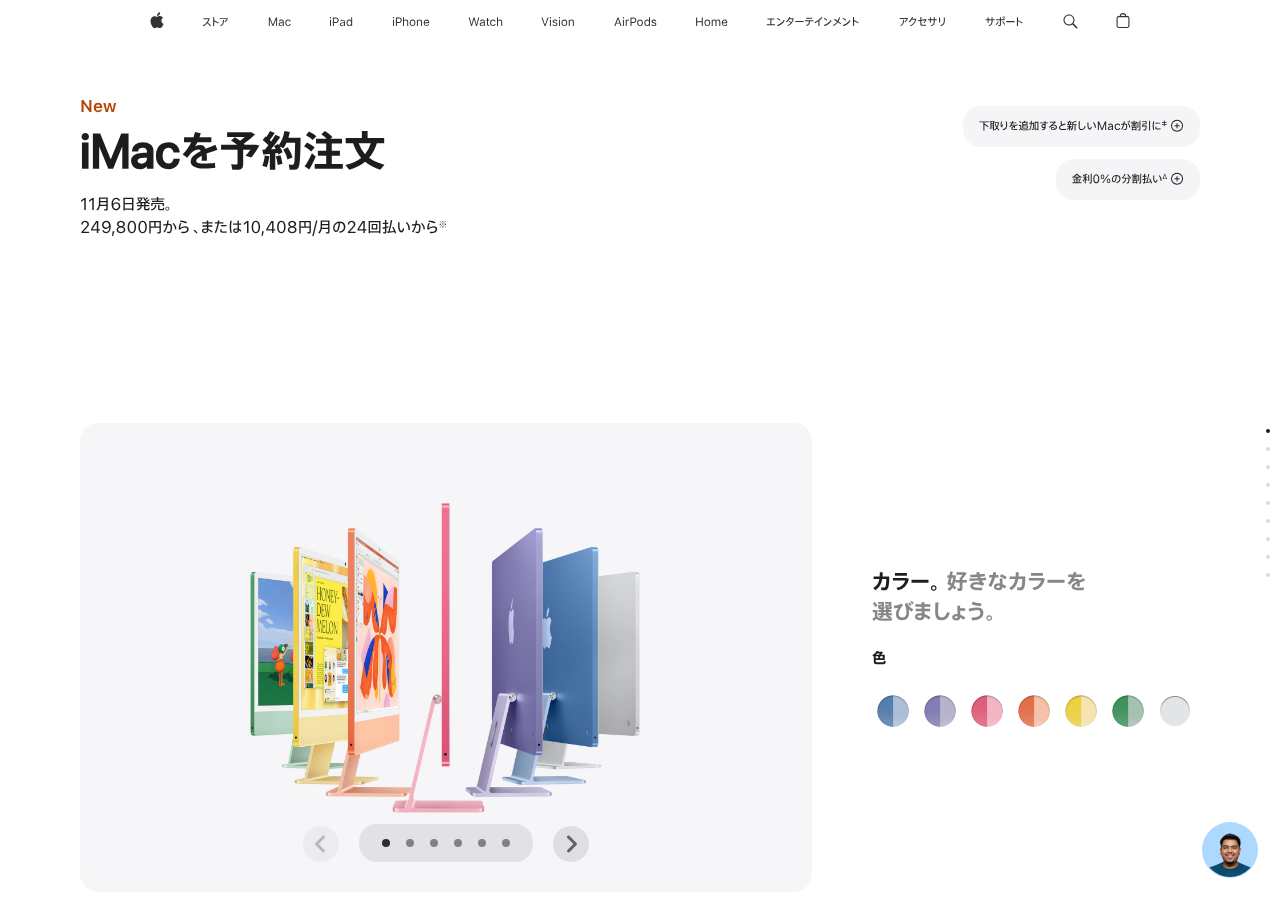Open the iPad menu item

(341, 22)
